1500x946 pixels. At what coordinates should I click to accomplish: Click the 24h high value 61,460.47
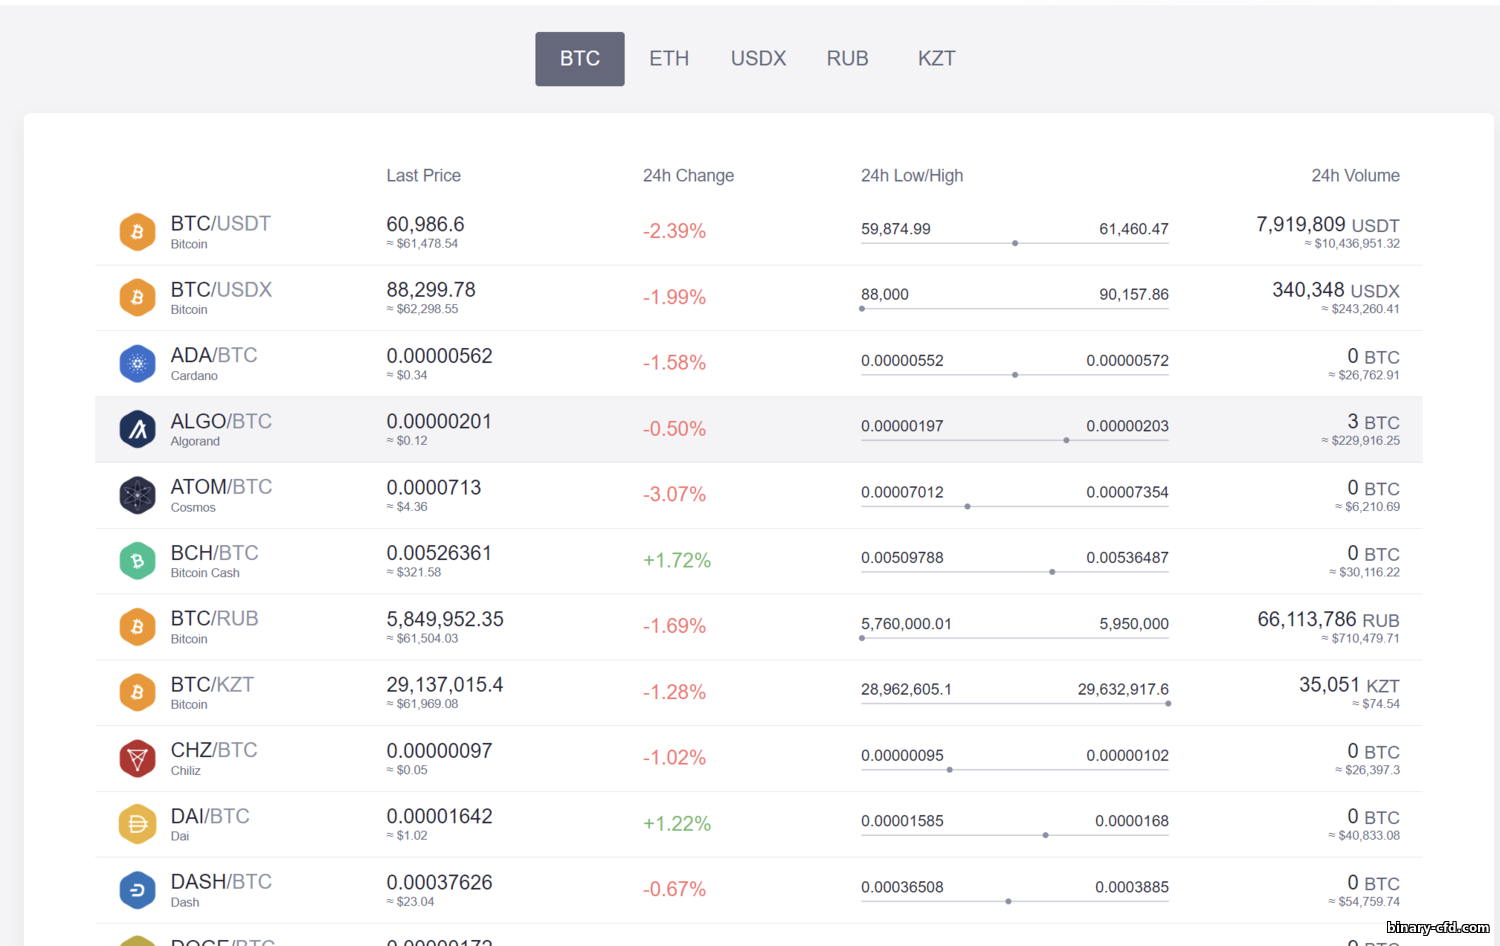pos(1134,229)
